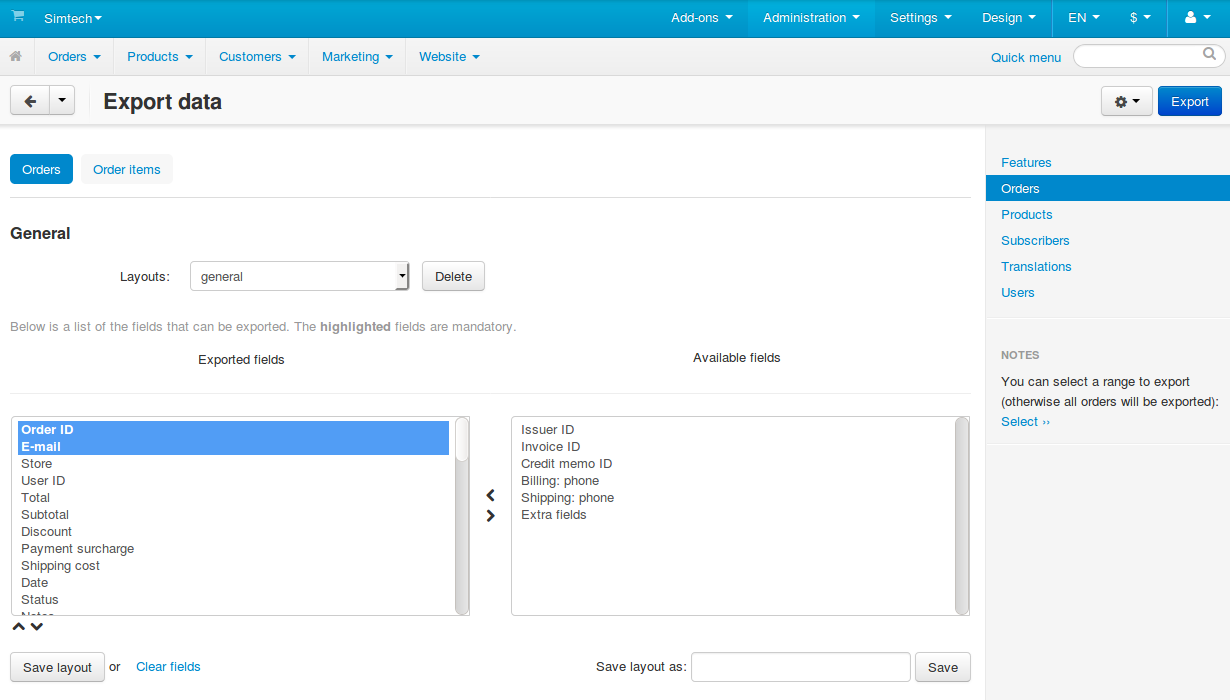
Task: Move field up with up chevron
Action: [19, 627]
